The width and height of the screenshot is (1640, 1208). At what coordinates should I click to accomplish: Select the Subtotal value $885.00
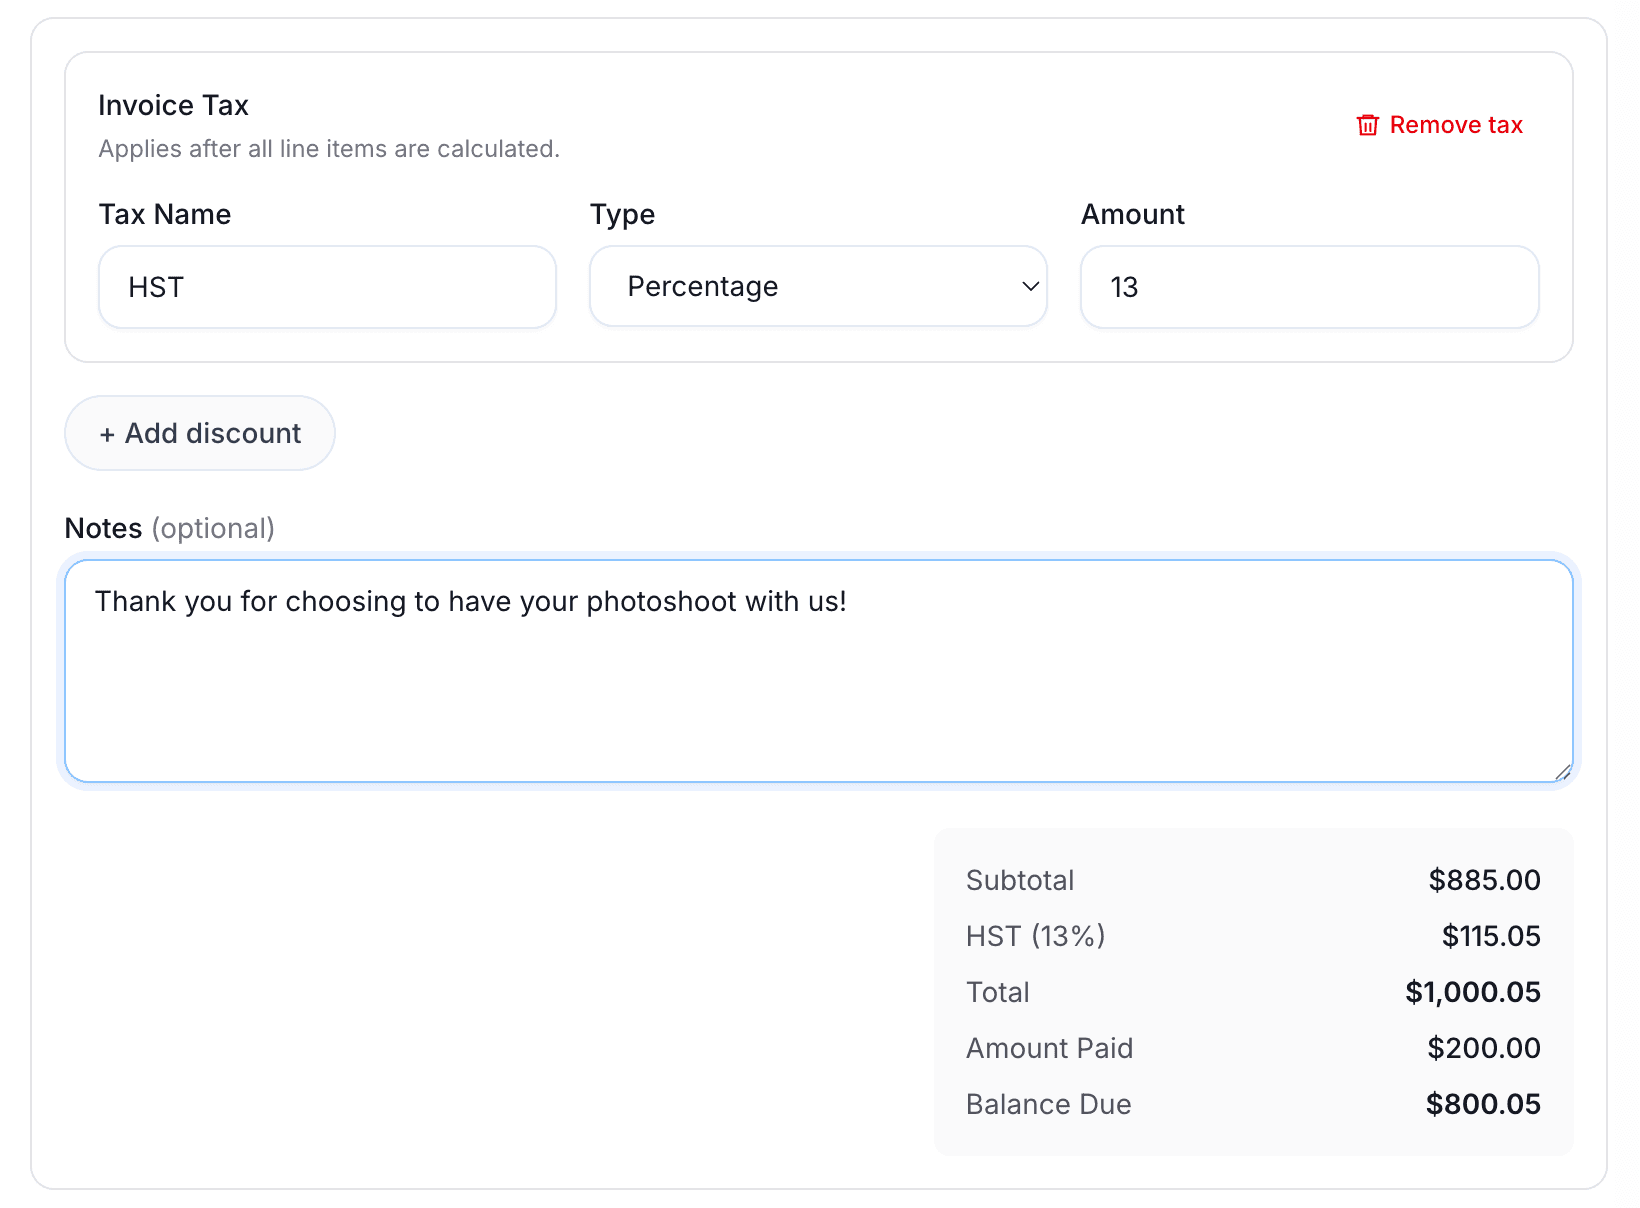coord(1484,880)
